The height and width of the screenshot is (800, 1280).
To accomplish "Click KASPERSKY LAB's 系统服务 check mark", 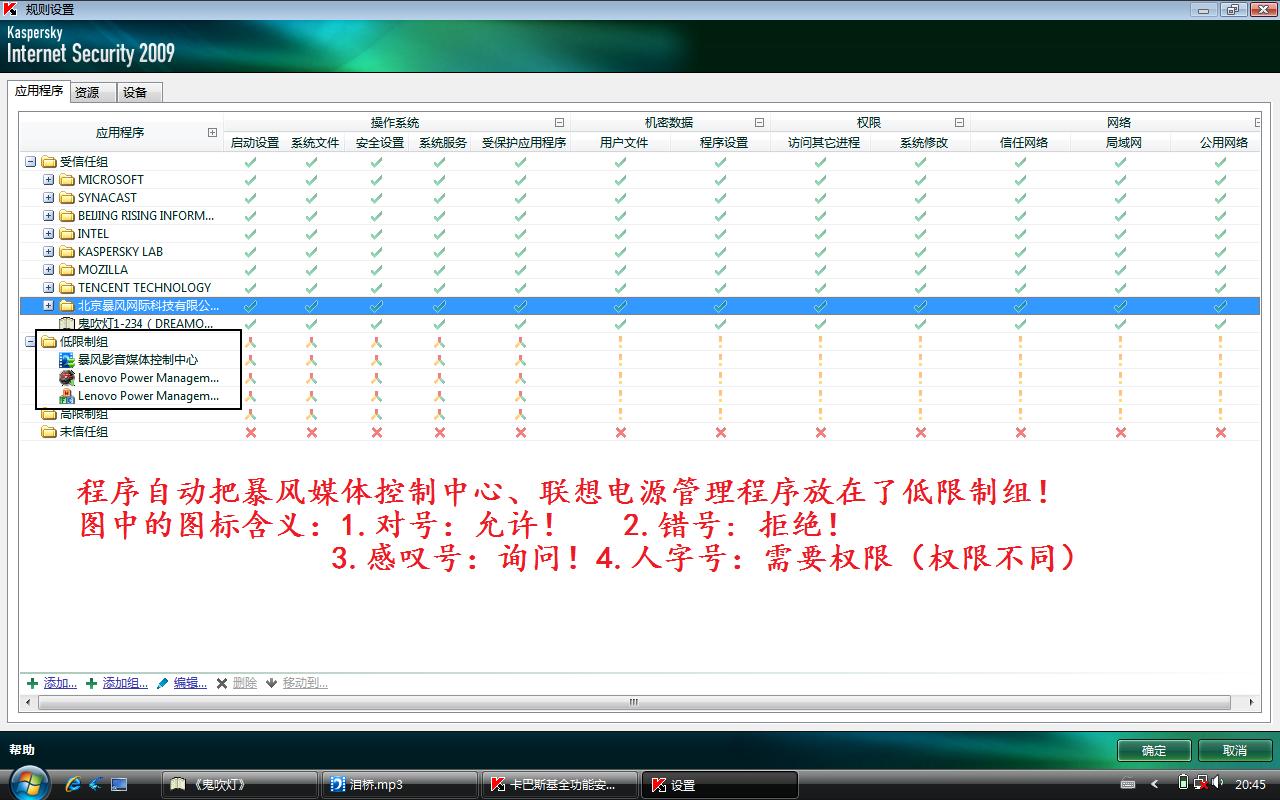I will 439,252.
